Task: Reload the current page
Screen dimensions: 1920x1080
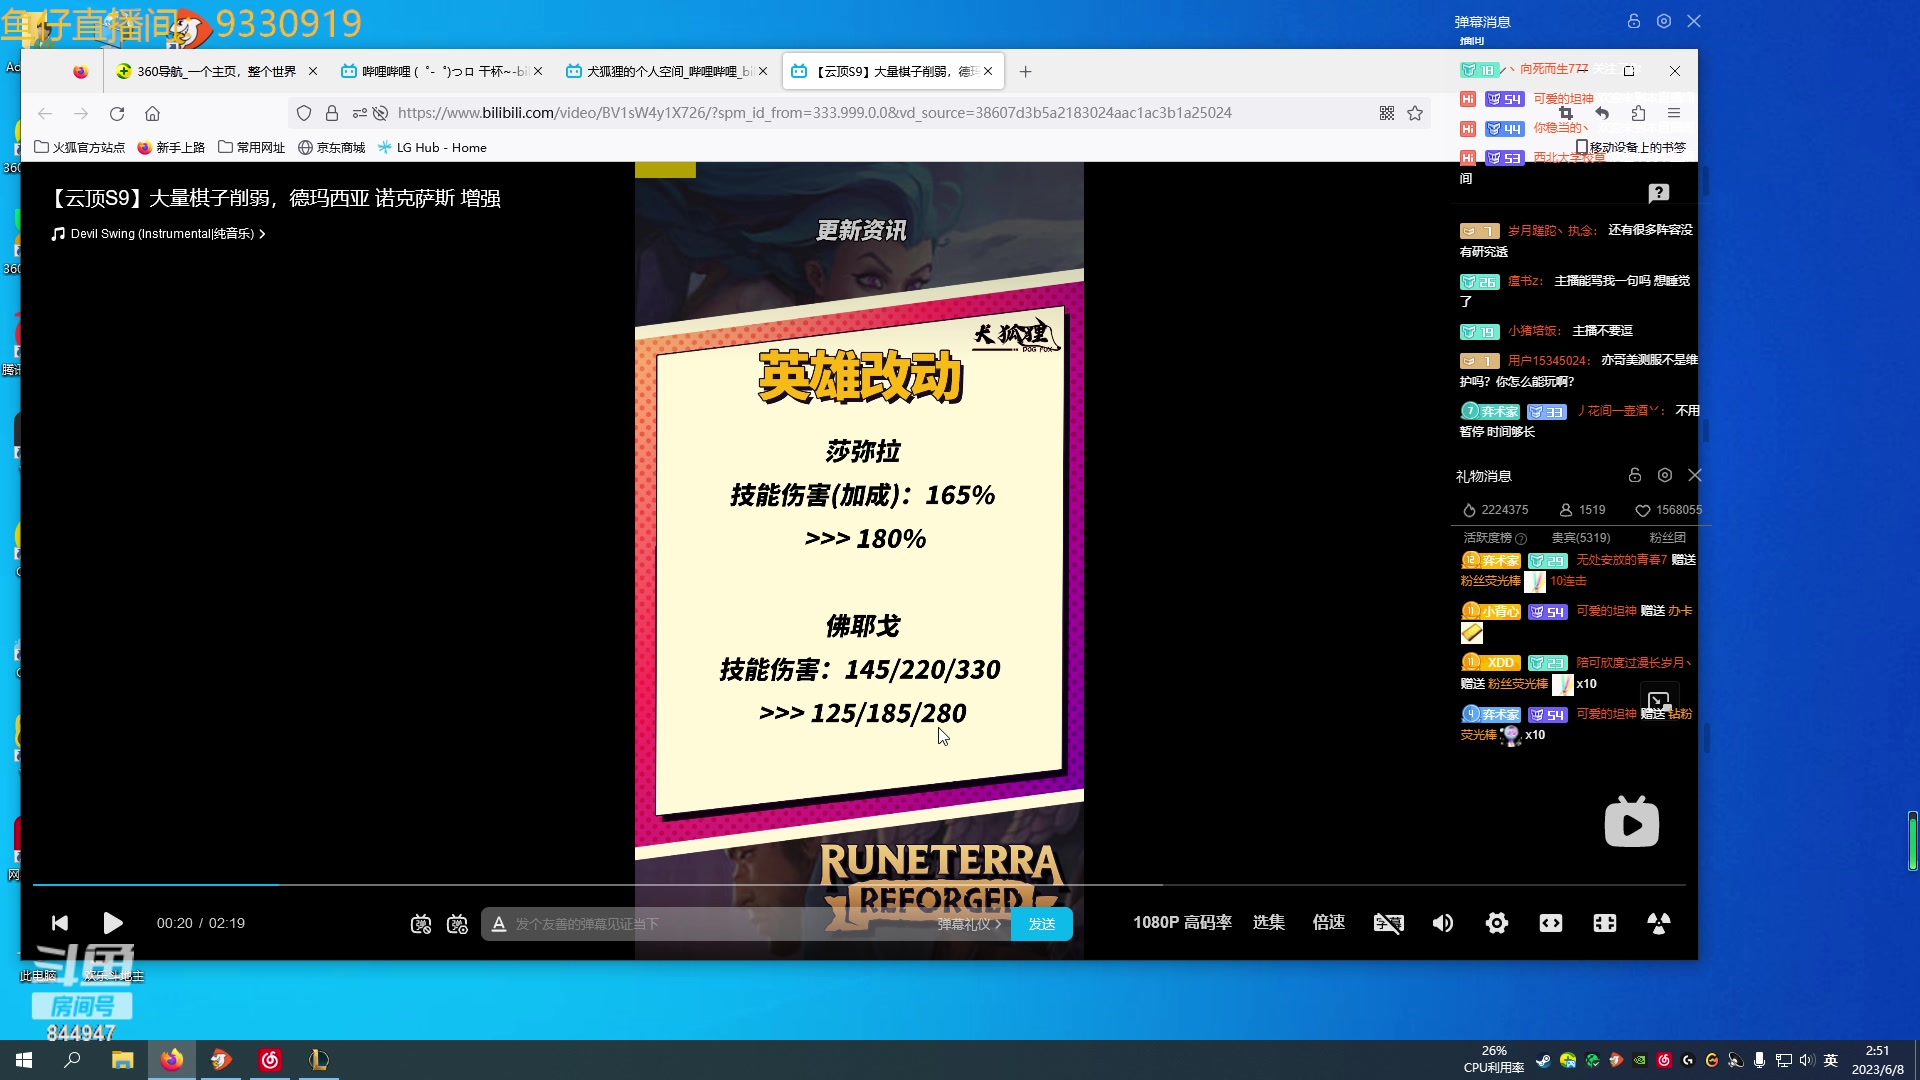Action: (x=117, y=113)
